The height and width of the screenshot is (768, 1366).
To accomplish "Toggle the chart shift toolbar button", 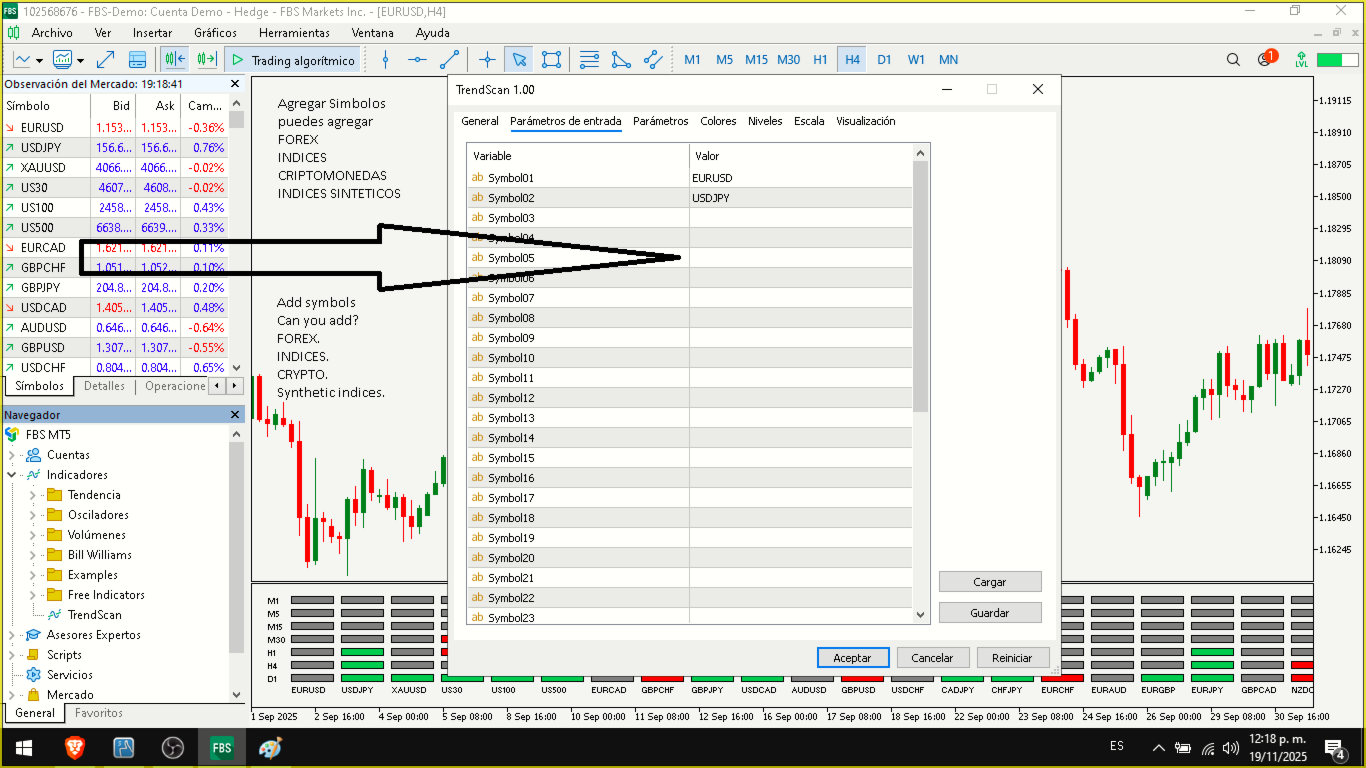I will tap(175, 60).
